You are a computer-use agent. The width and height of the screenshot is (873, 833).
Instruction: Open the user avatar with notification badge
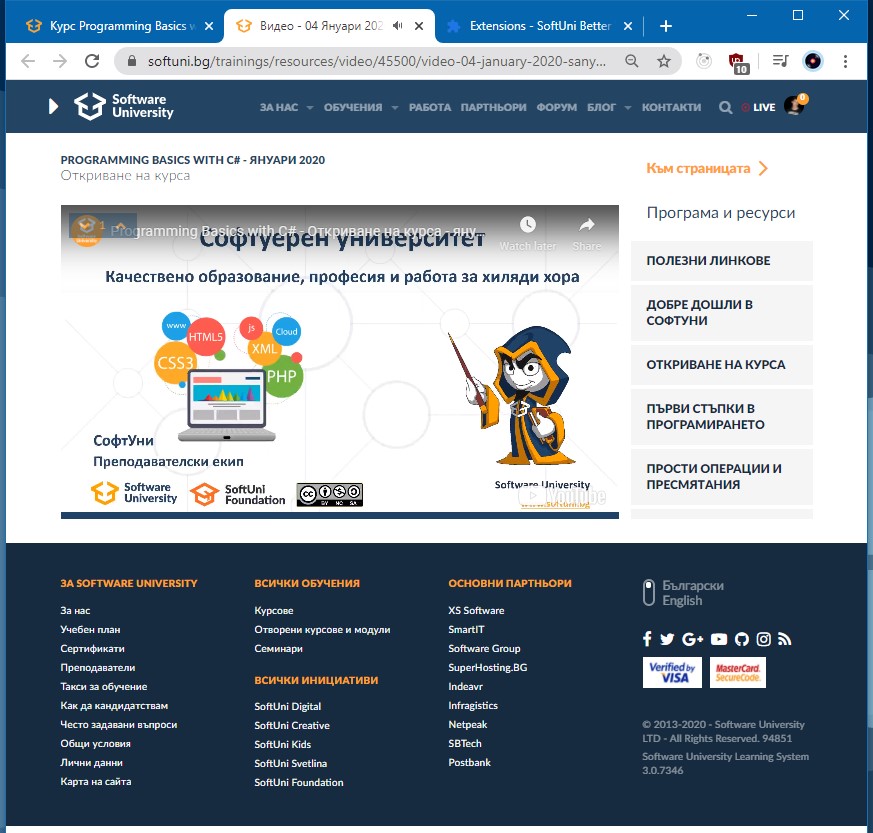click(794, 105)
